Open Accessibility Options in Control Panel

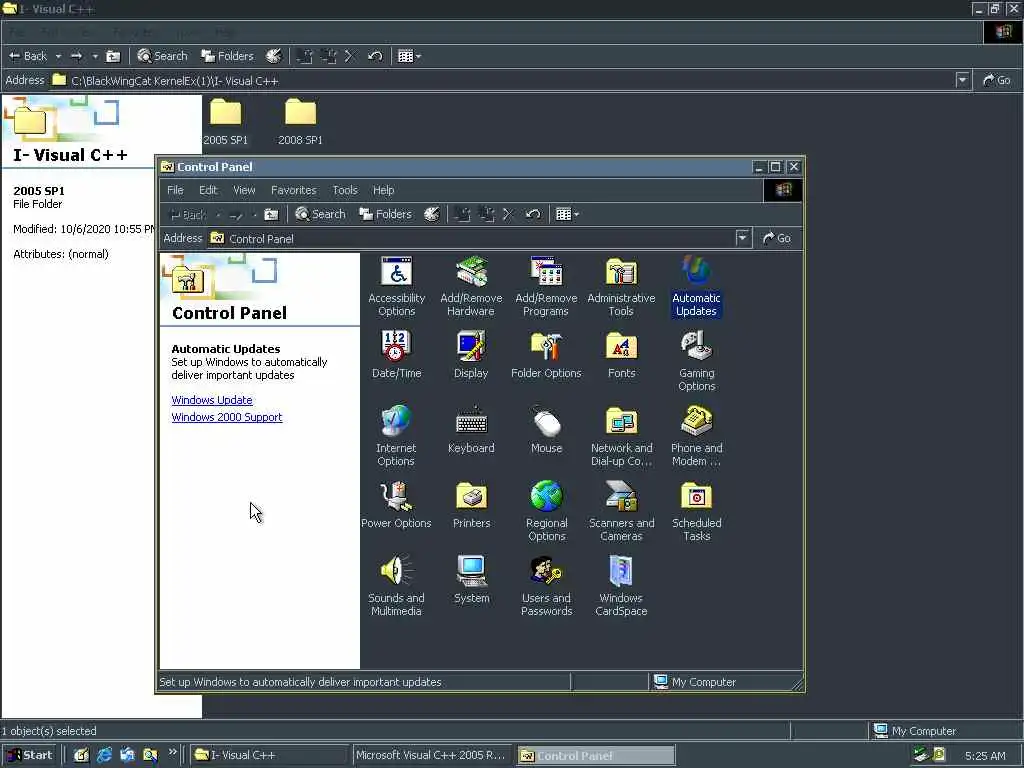click(x=396, y=287)
